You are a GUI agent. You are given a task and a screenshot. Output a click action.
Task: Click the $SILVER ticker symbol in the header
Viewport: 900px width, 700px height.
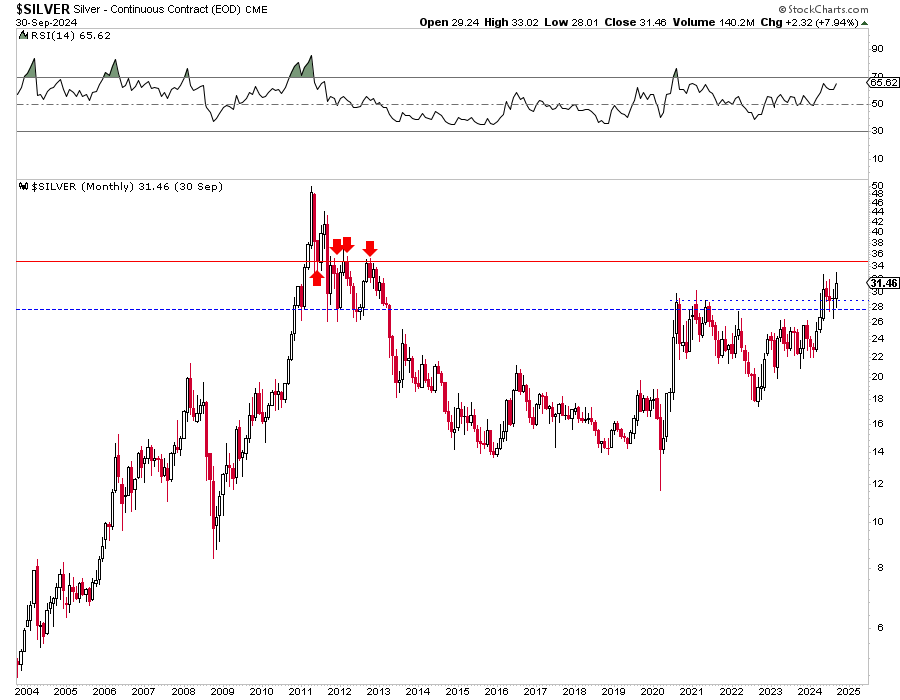36,8
